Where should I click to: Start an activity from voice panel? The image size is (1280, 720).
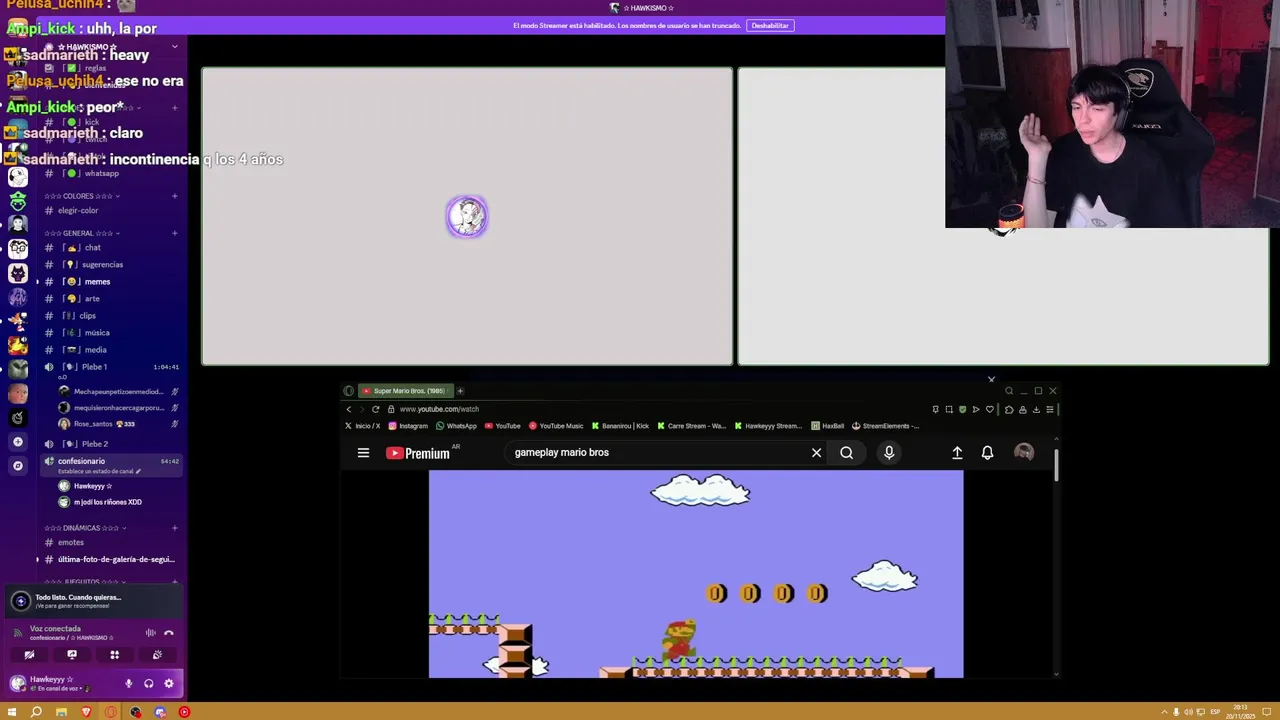114,655
